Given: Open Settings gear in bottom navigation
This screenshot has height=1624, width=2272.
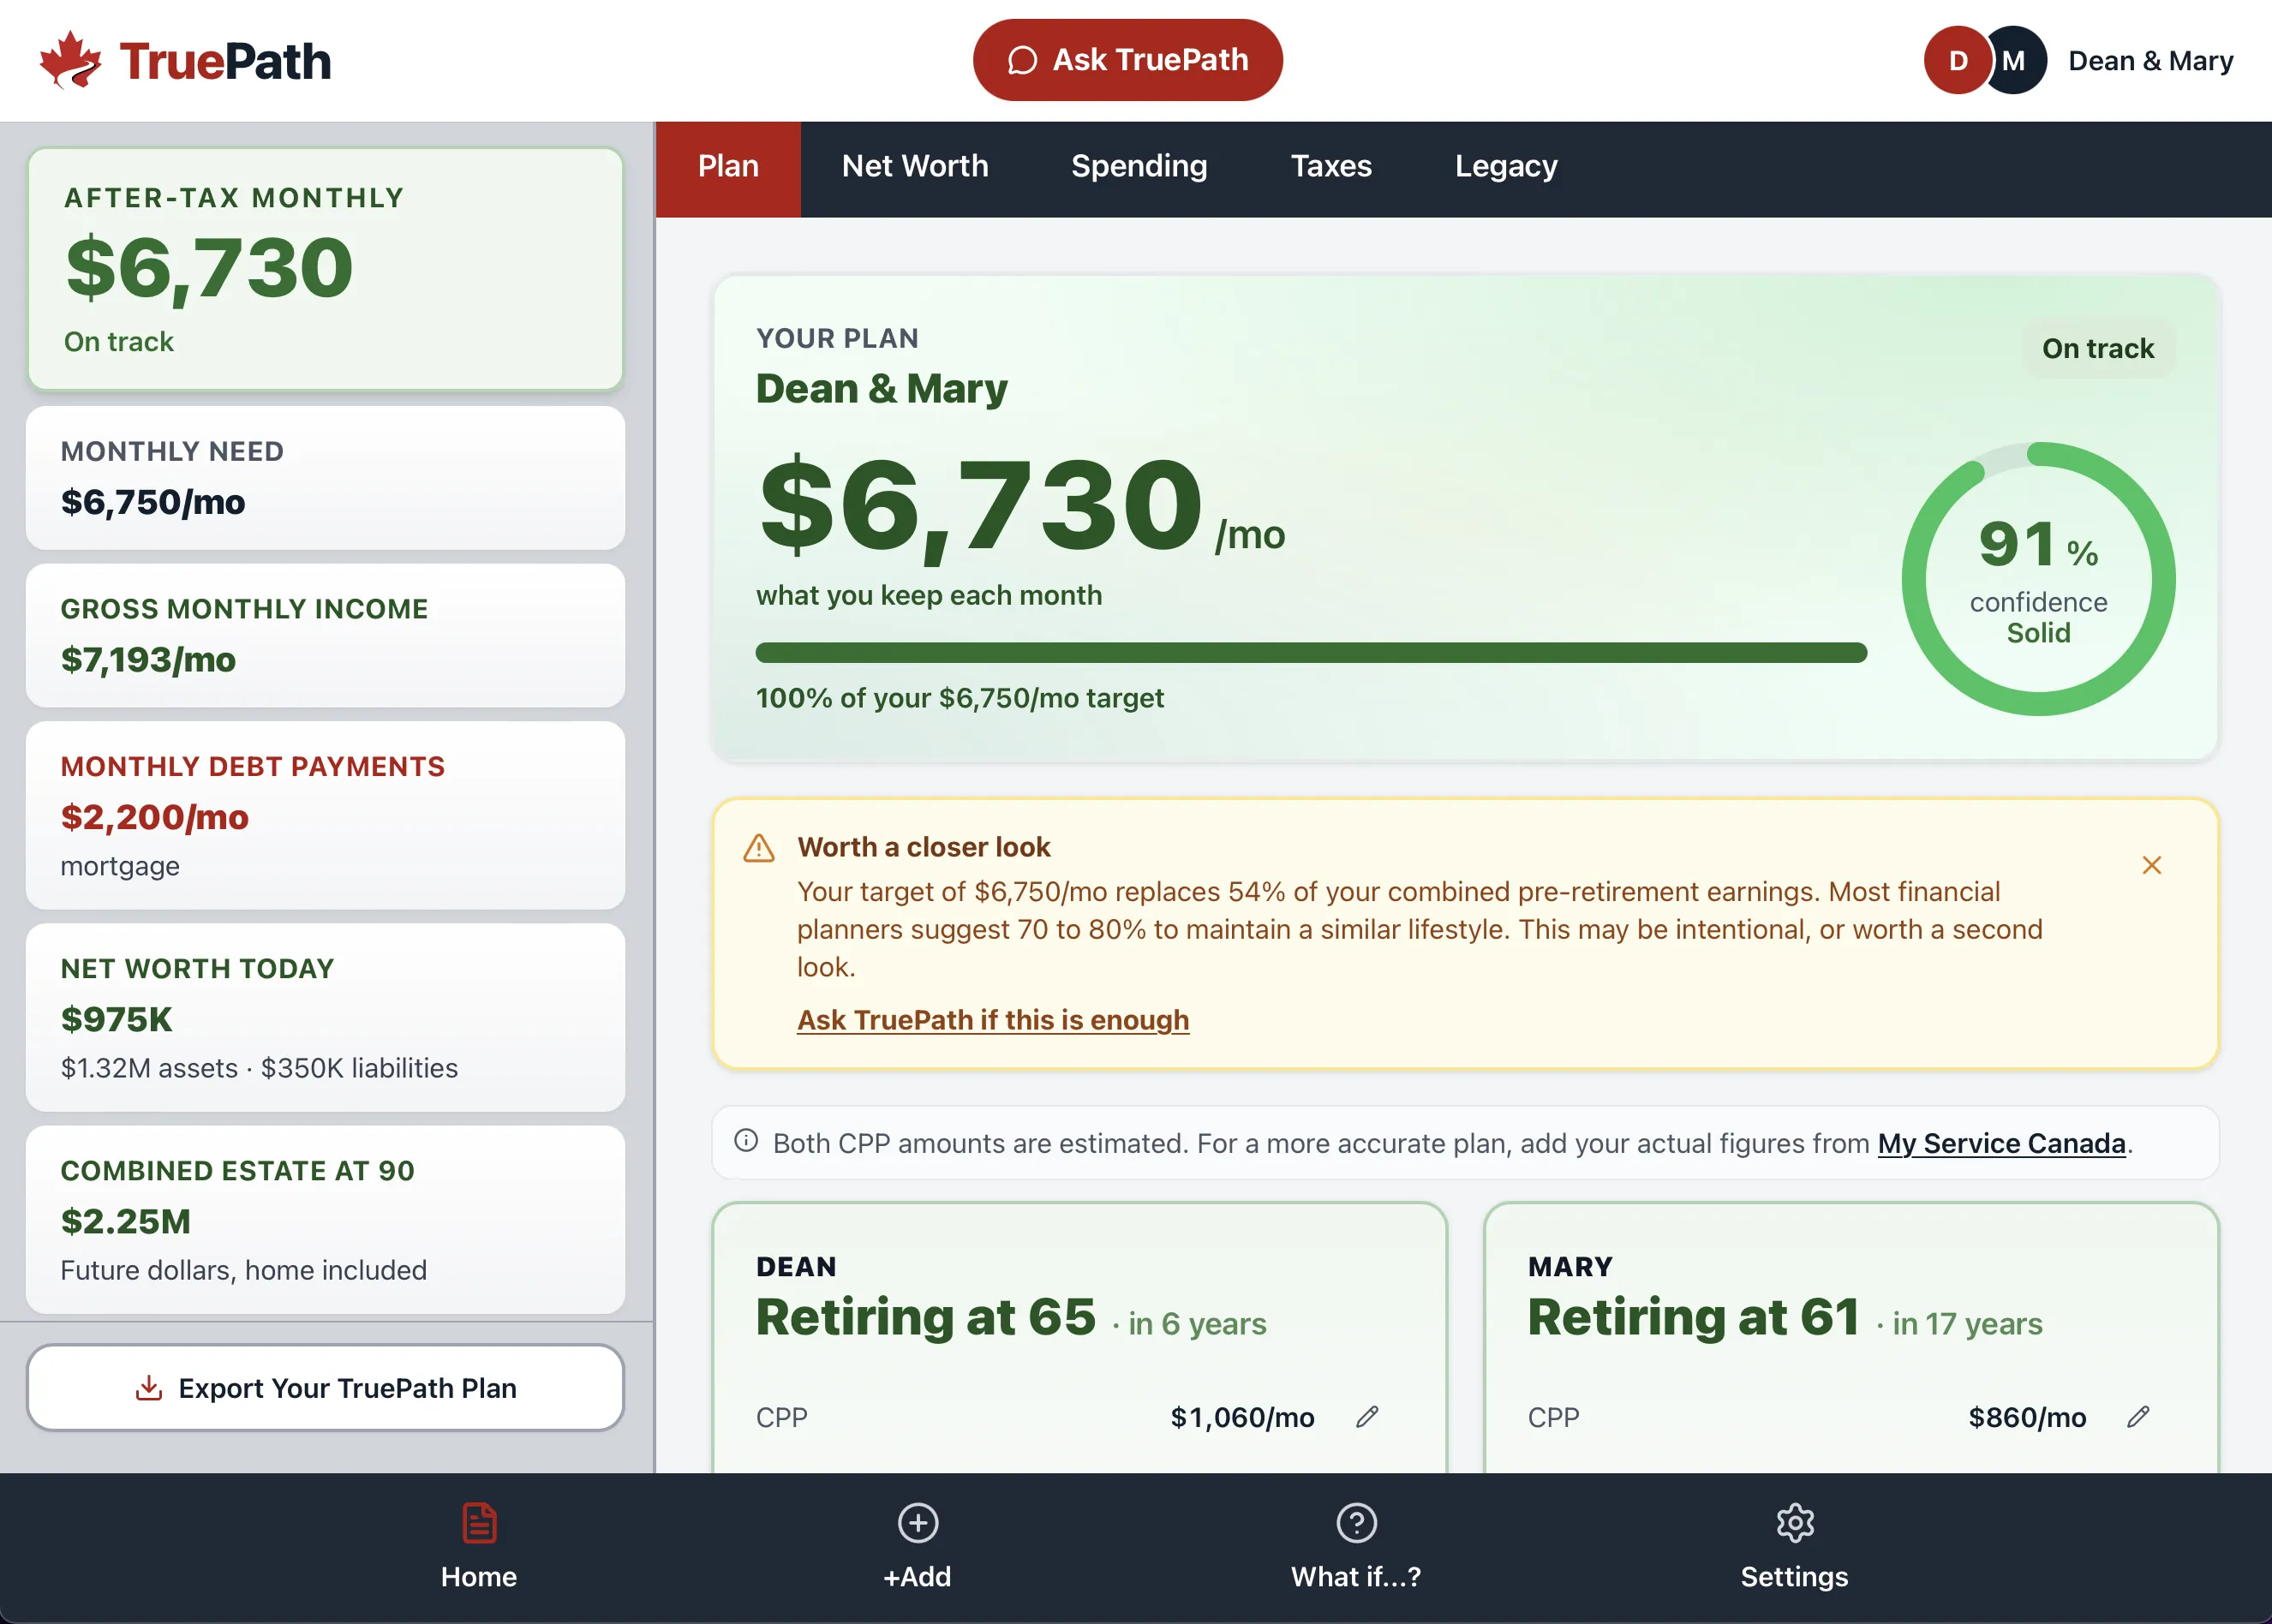Looking at the screenshot, I should tap(1794, 1547).
